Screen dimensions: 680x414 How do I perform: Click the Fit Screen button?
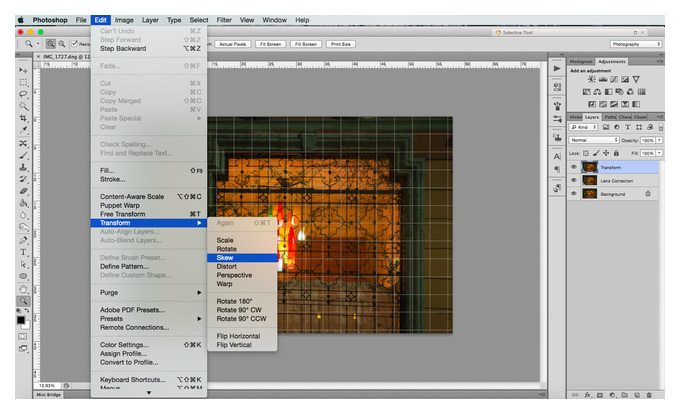coord(271,44)
